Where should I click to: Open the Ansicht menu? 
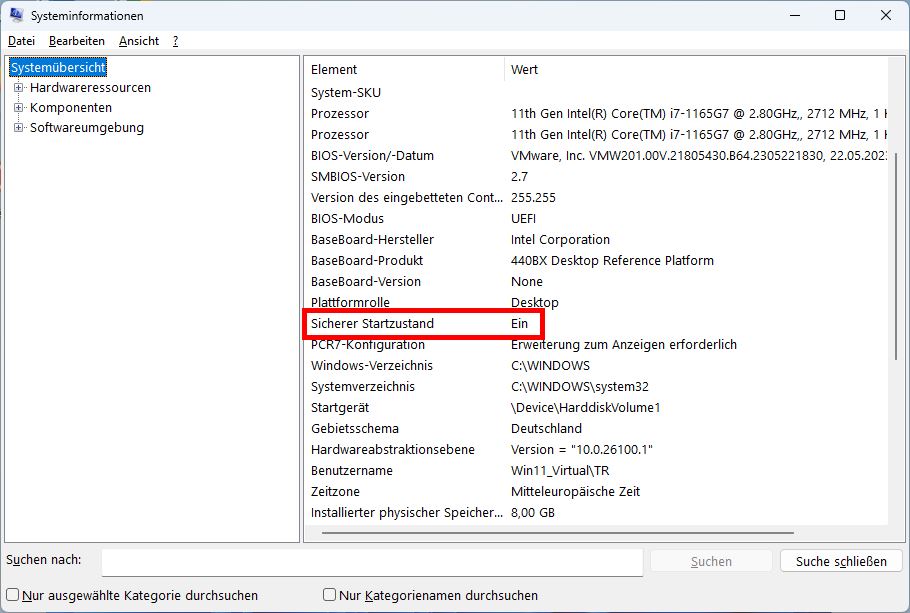[x=139, y=41]
